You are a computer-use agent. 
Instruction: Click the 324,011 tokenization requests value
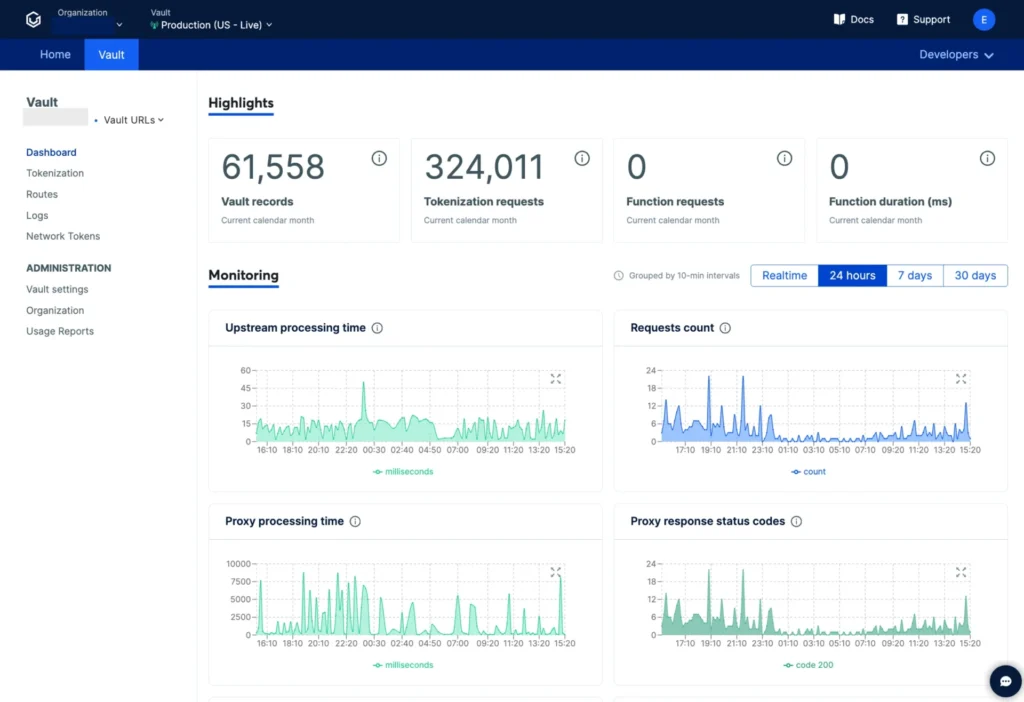point(484,167)
